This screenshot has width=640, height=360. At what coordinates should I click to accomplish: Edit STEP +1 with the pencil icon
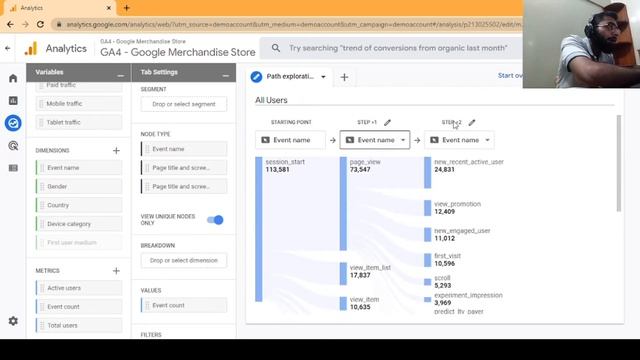[x=387, y=122]
